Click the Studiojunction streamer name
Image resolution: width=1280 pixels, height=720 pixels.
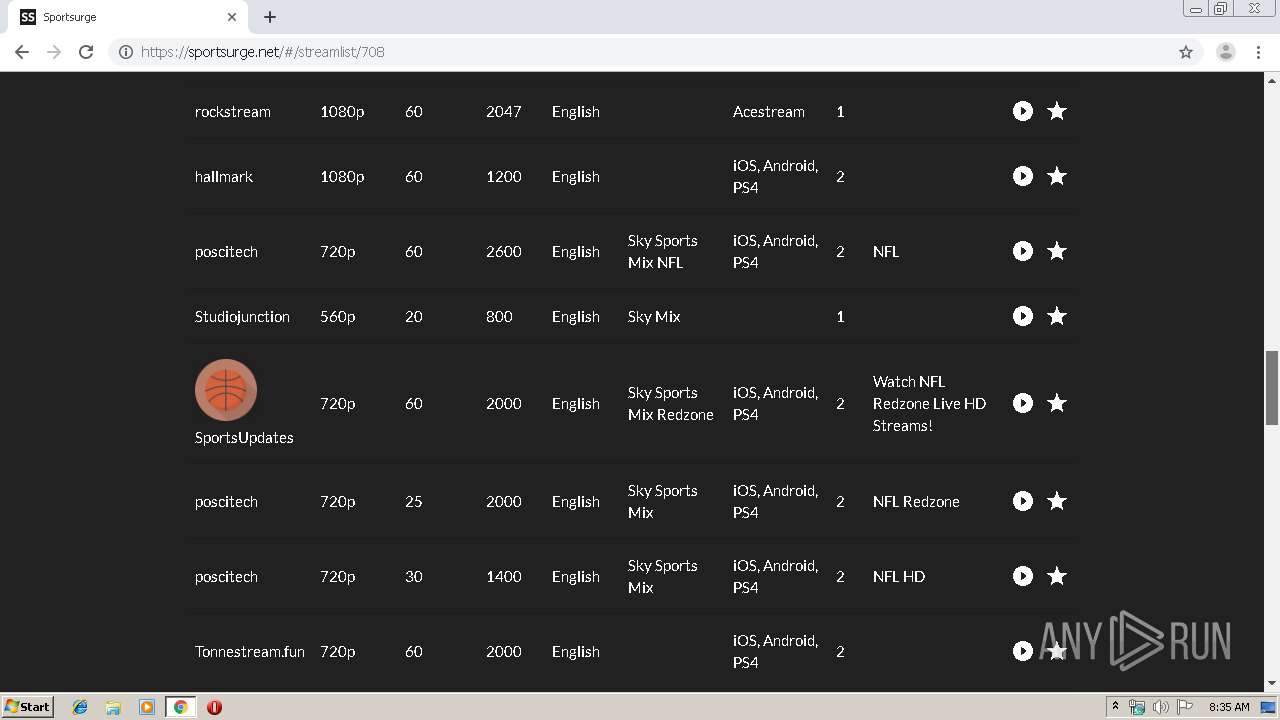tap(242, 316)
